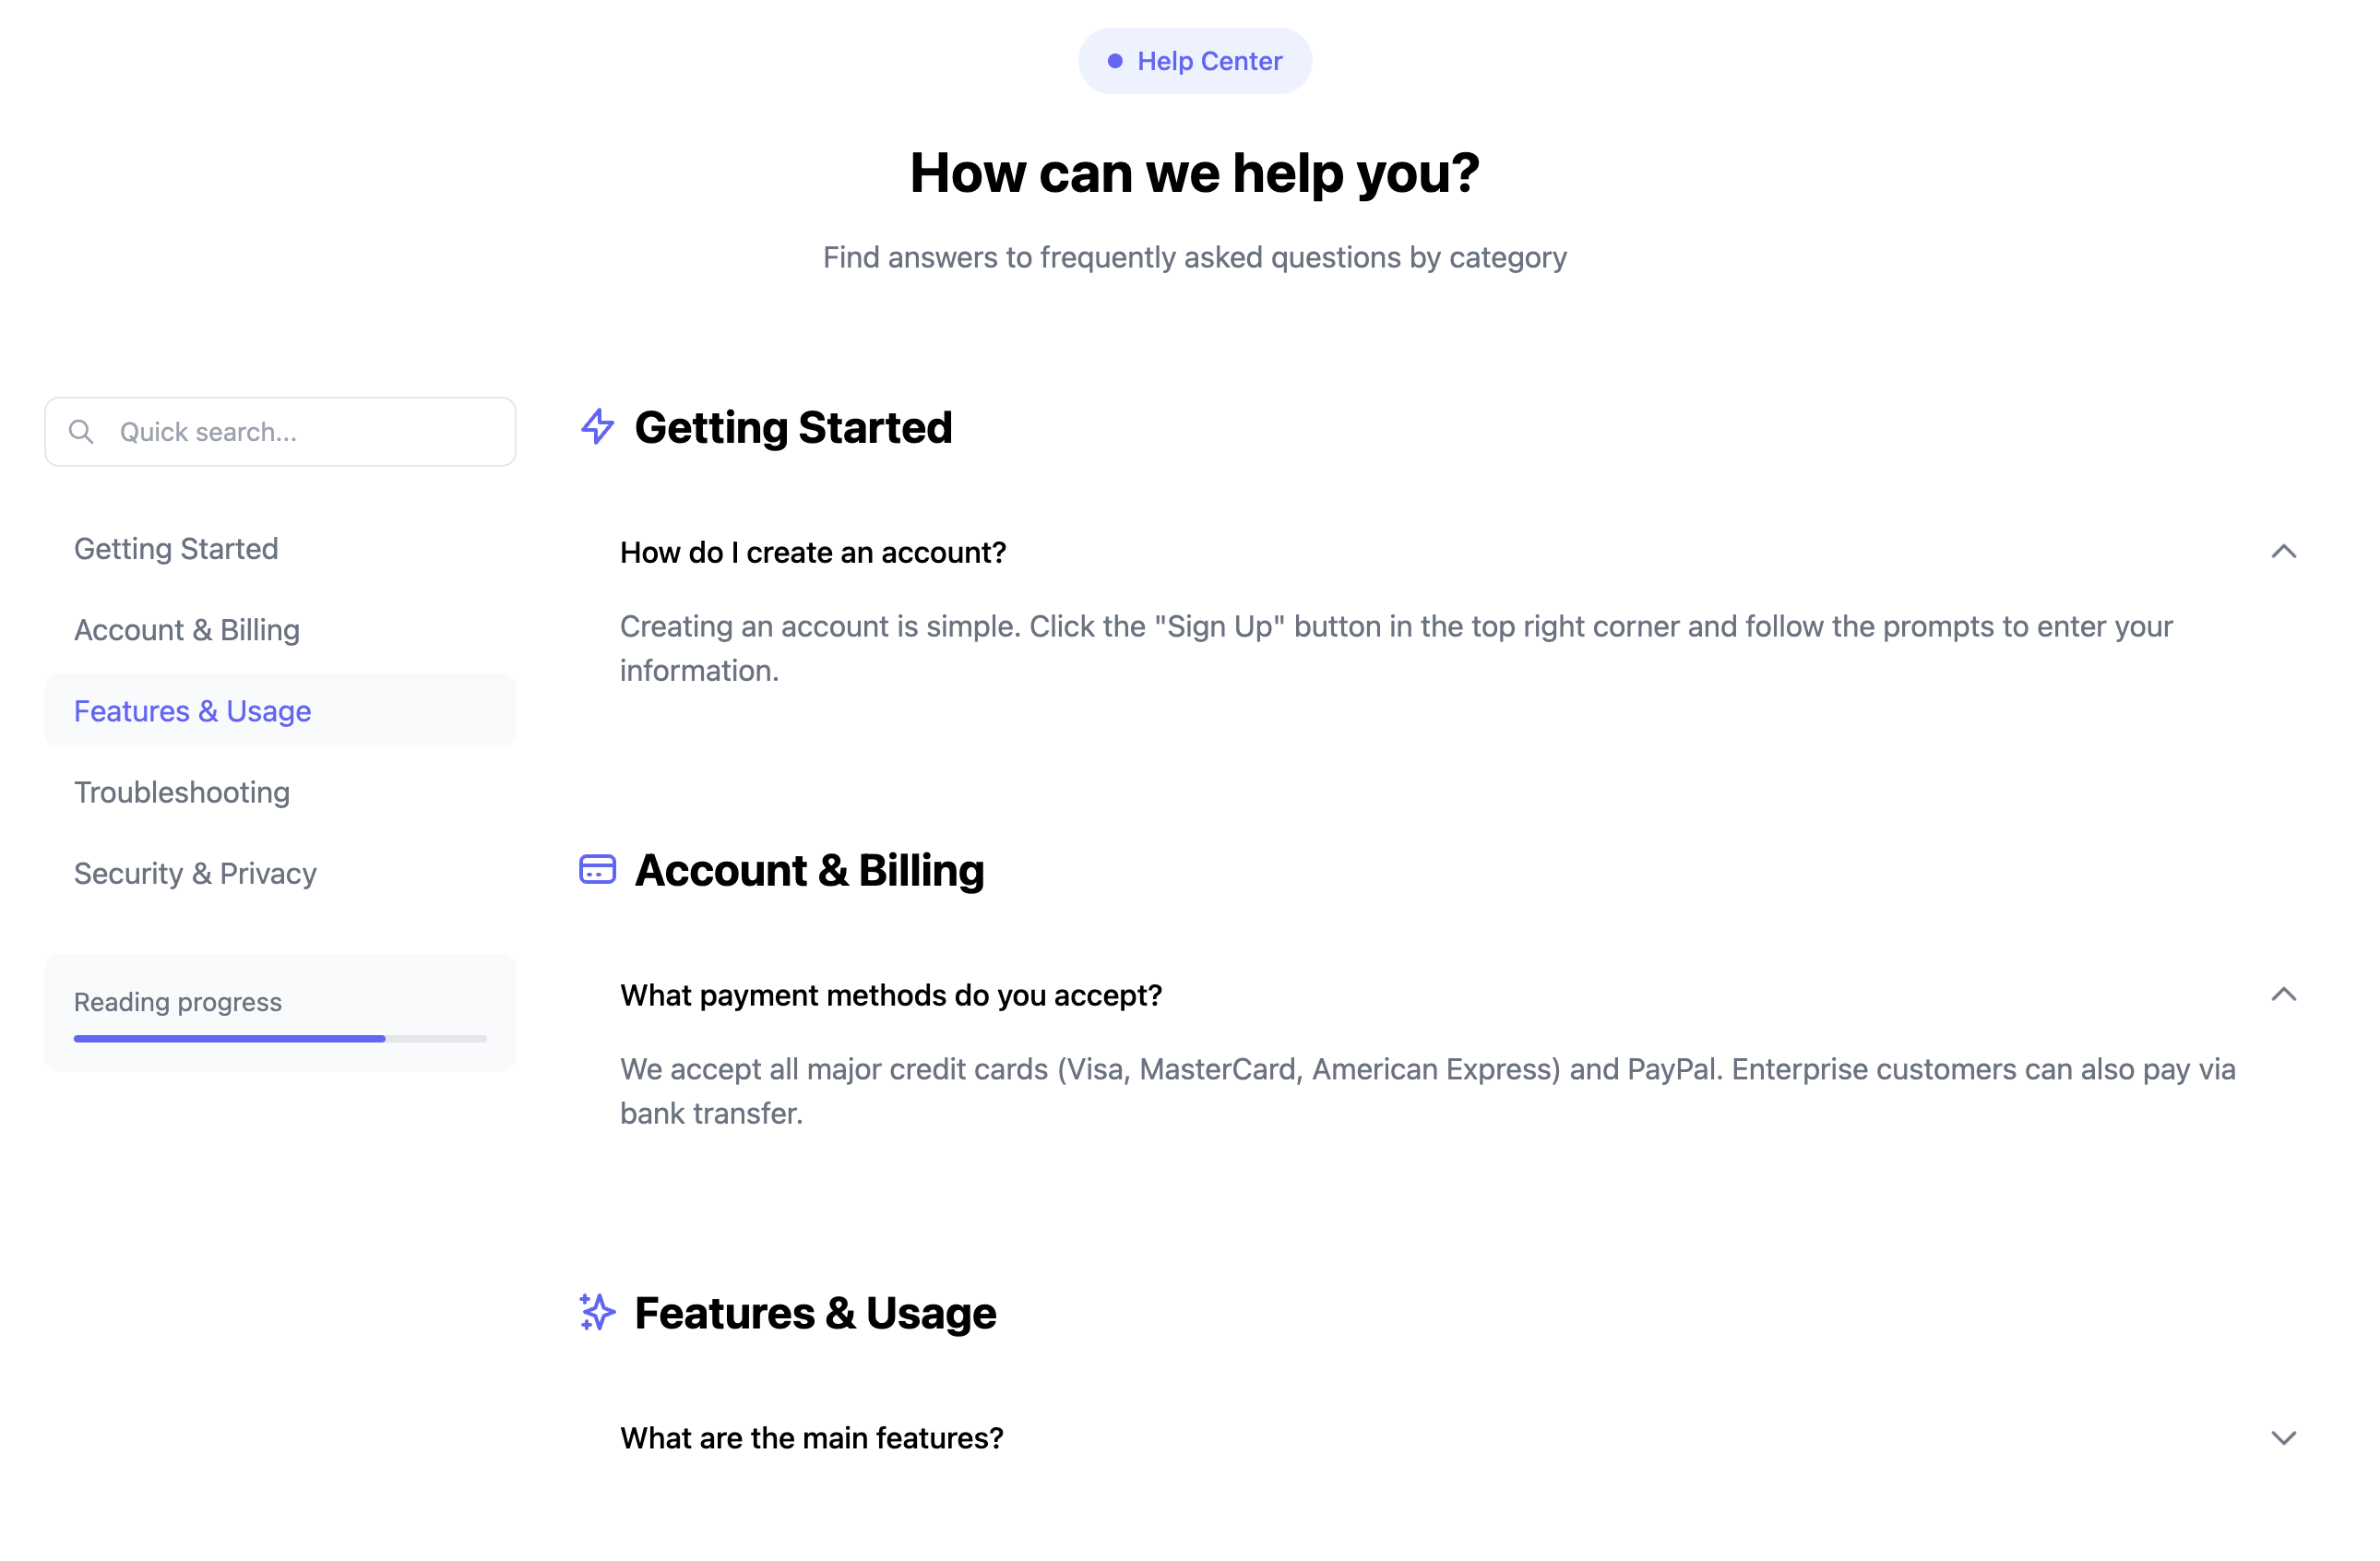Focus the Quick search input field
The image size is (2380, 1561).
point(280,432)
